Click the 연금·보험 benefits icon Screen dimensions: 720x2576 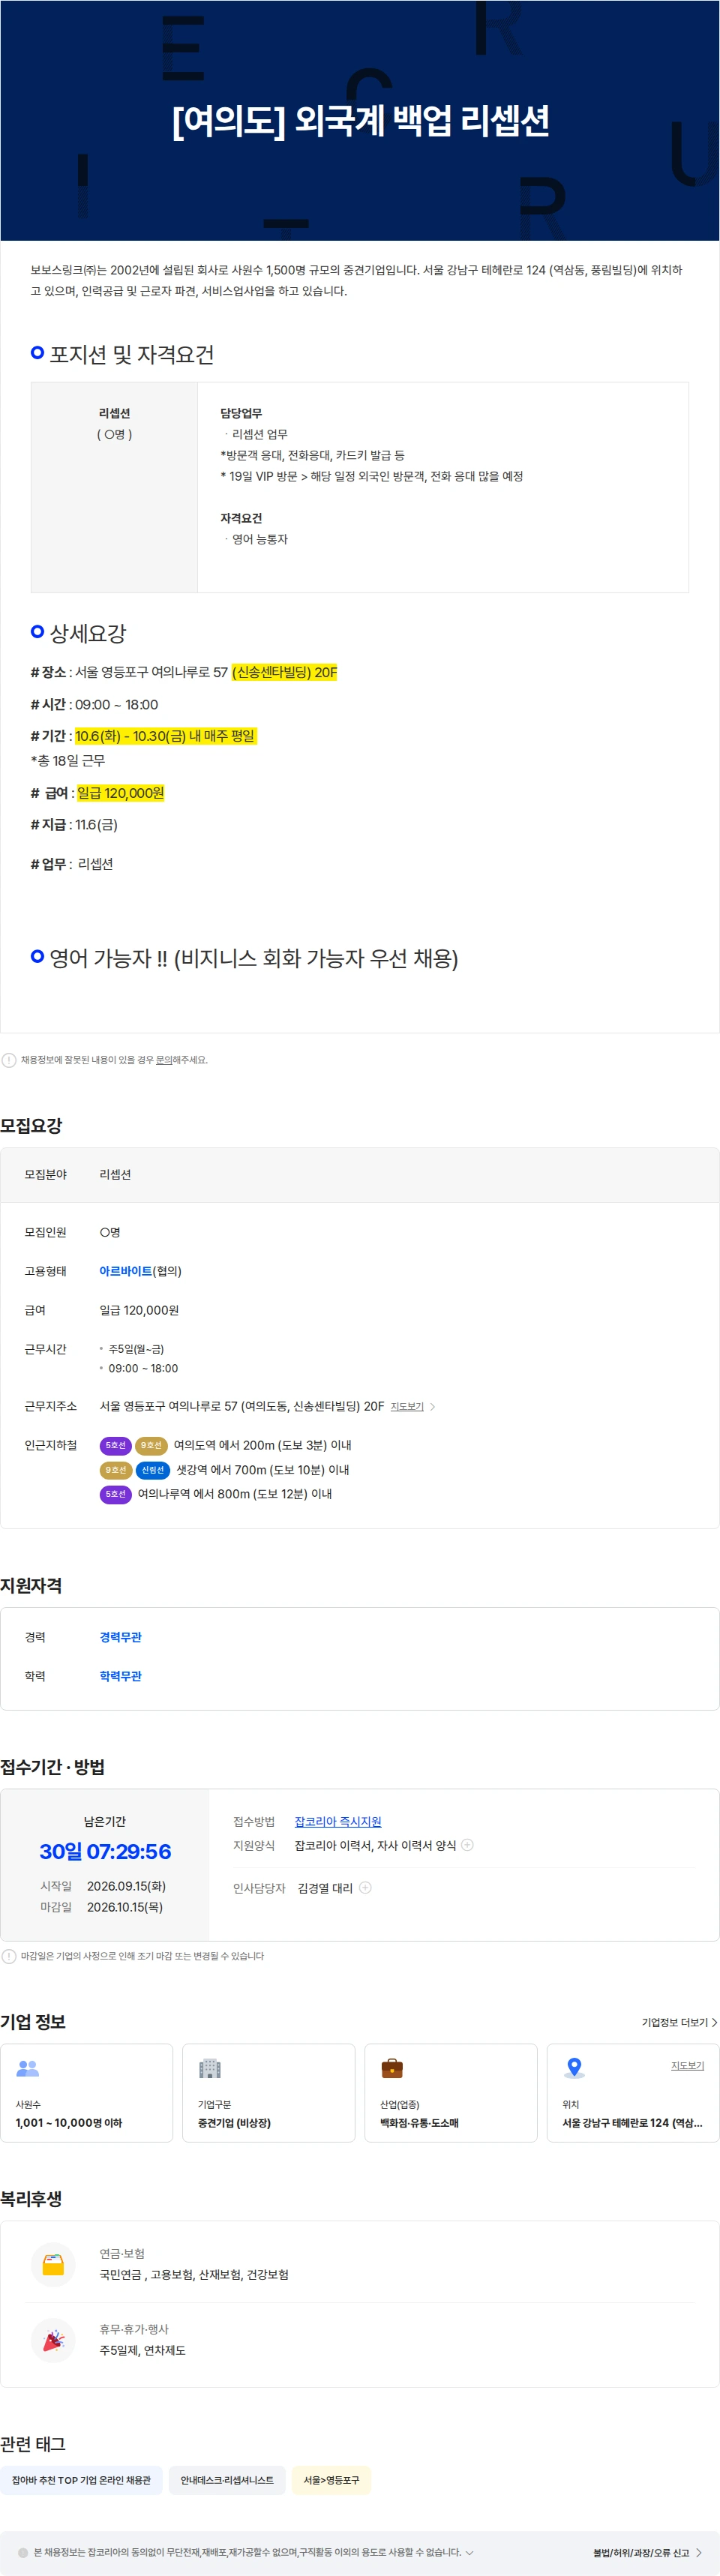(53, 2265)
